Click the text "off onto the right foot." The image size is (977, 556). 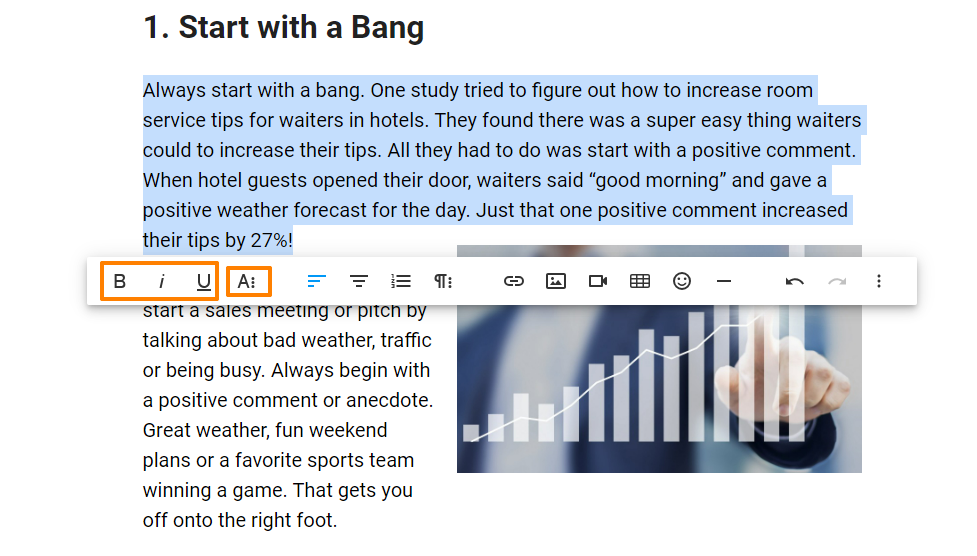pos(240,520)
